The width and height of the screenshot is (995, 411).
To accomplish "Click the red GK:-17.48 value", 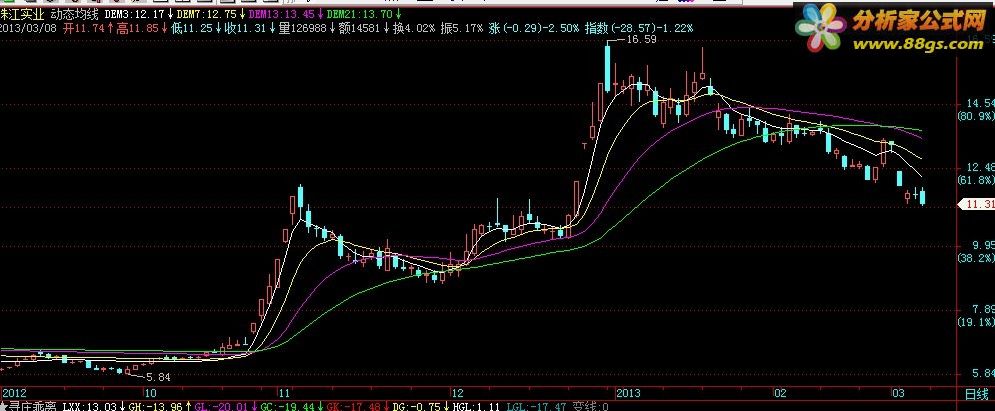I will click(x=355, y=407).
